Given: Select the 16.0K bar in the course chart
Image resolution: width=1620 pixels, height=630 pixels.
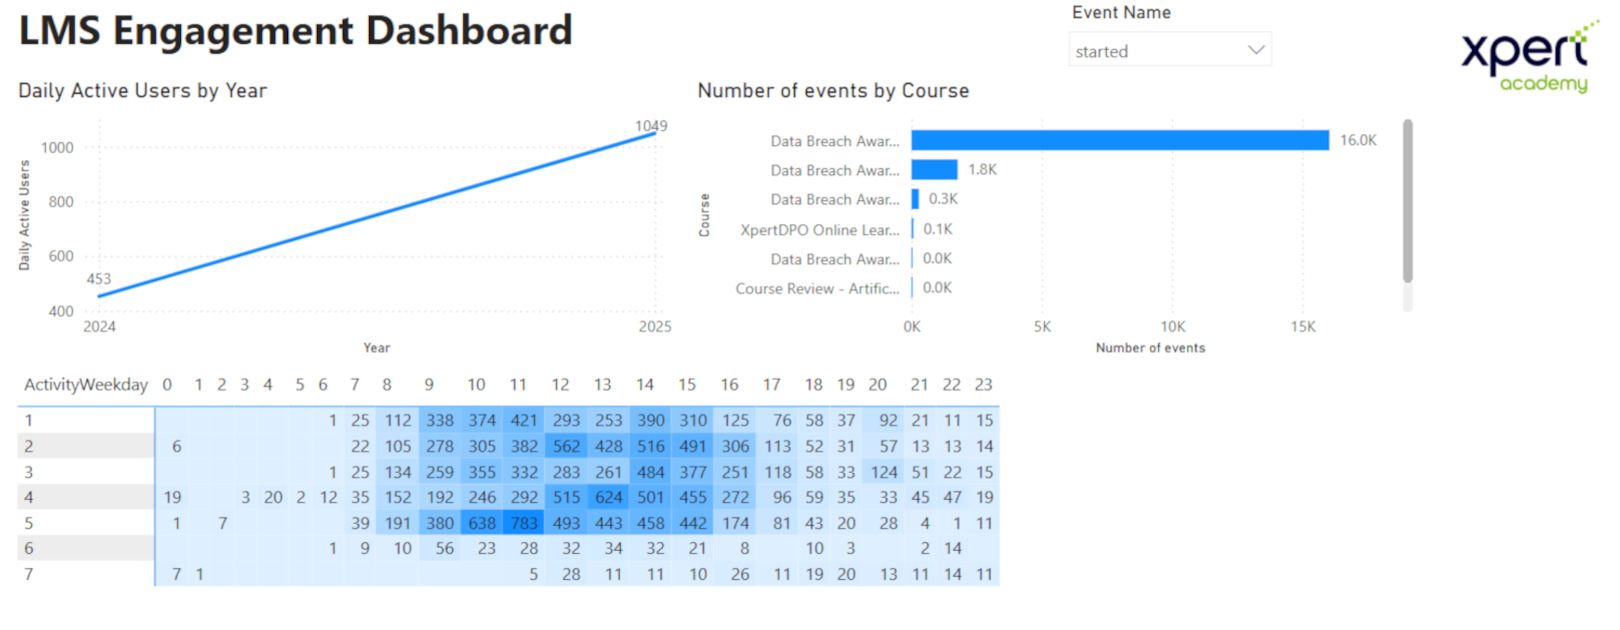Looking at the screenshot, I should tap(1119, 141).
